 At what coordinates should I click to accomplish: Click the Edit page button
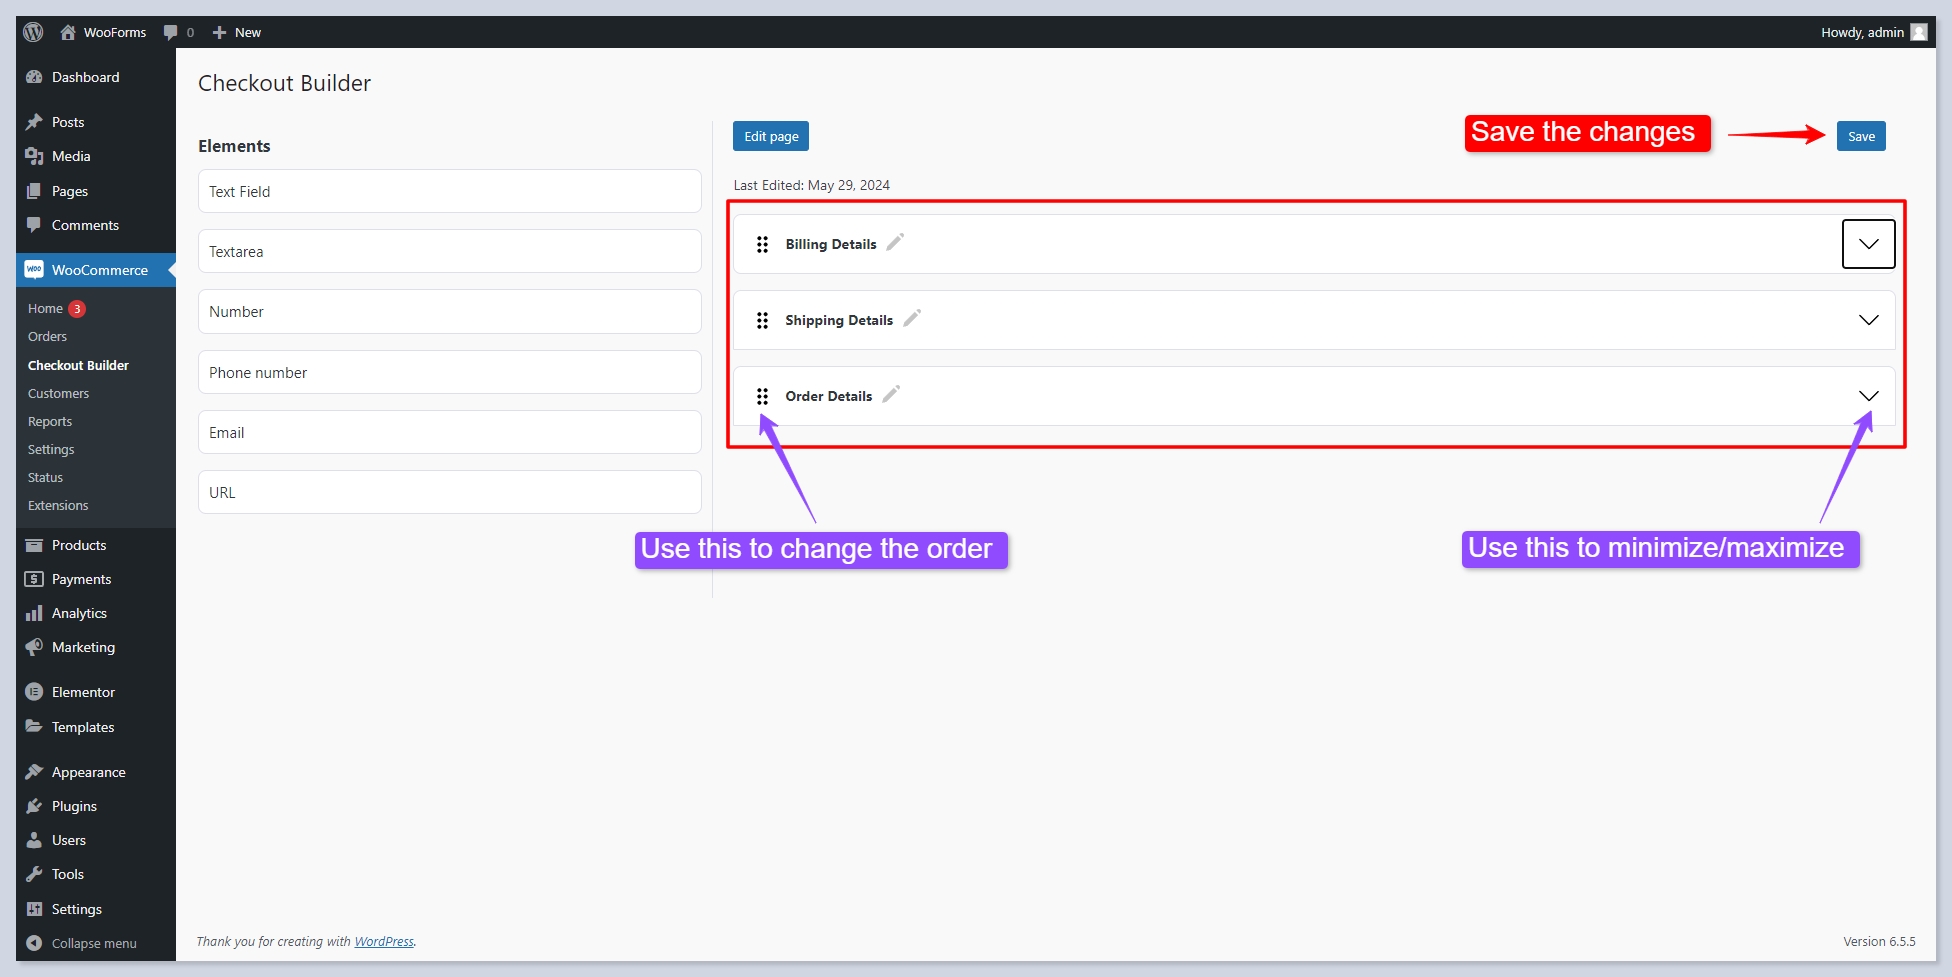coord(770,136)
